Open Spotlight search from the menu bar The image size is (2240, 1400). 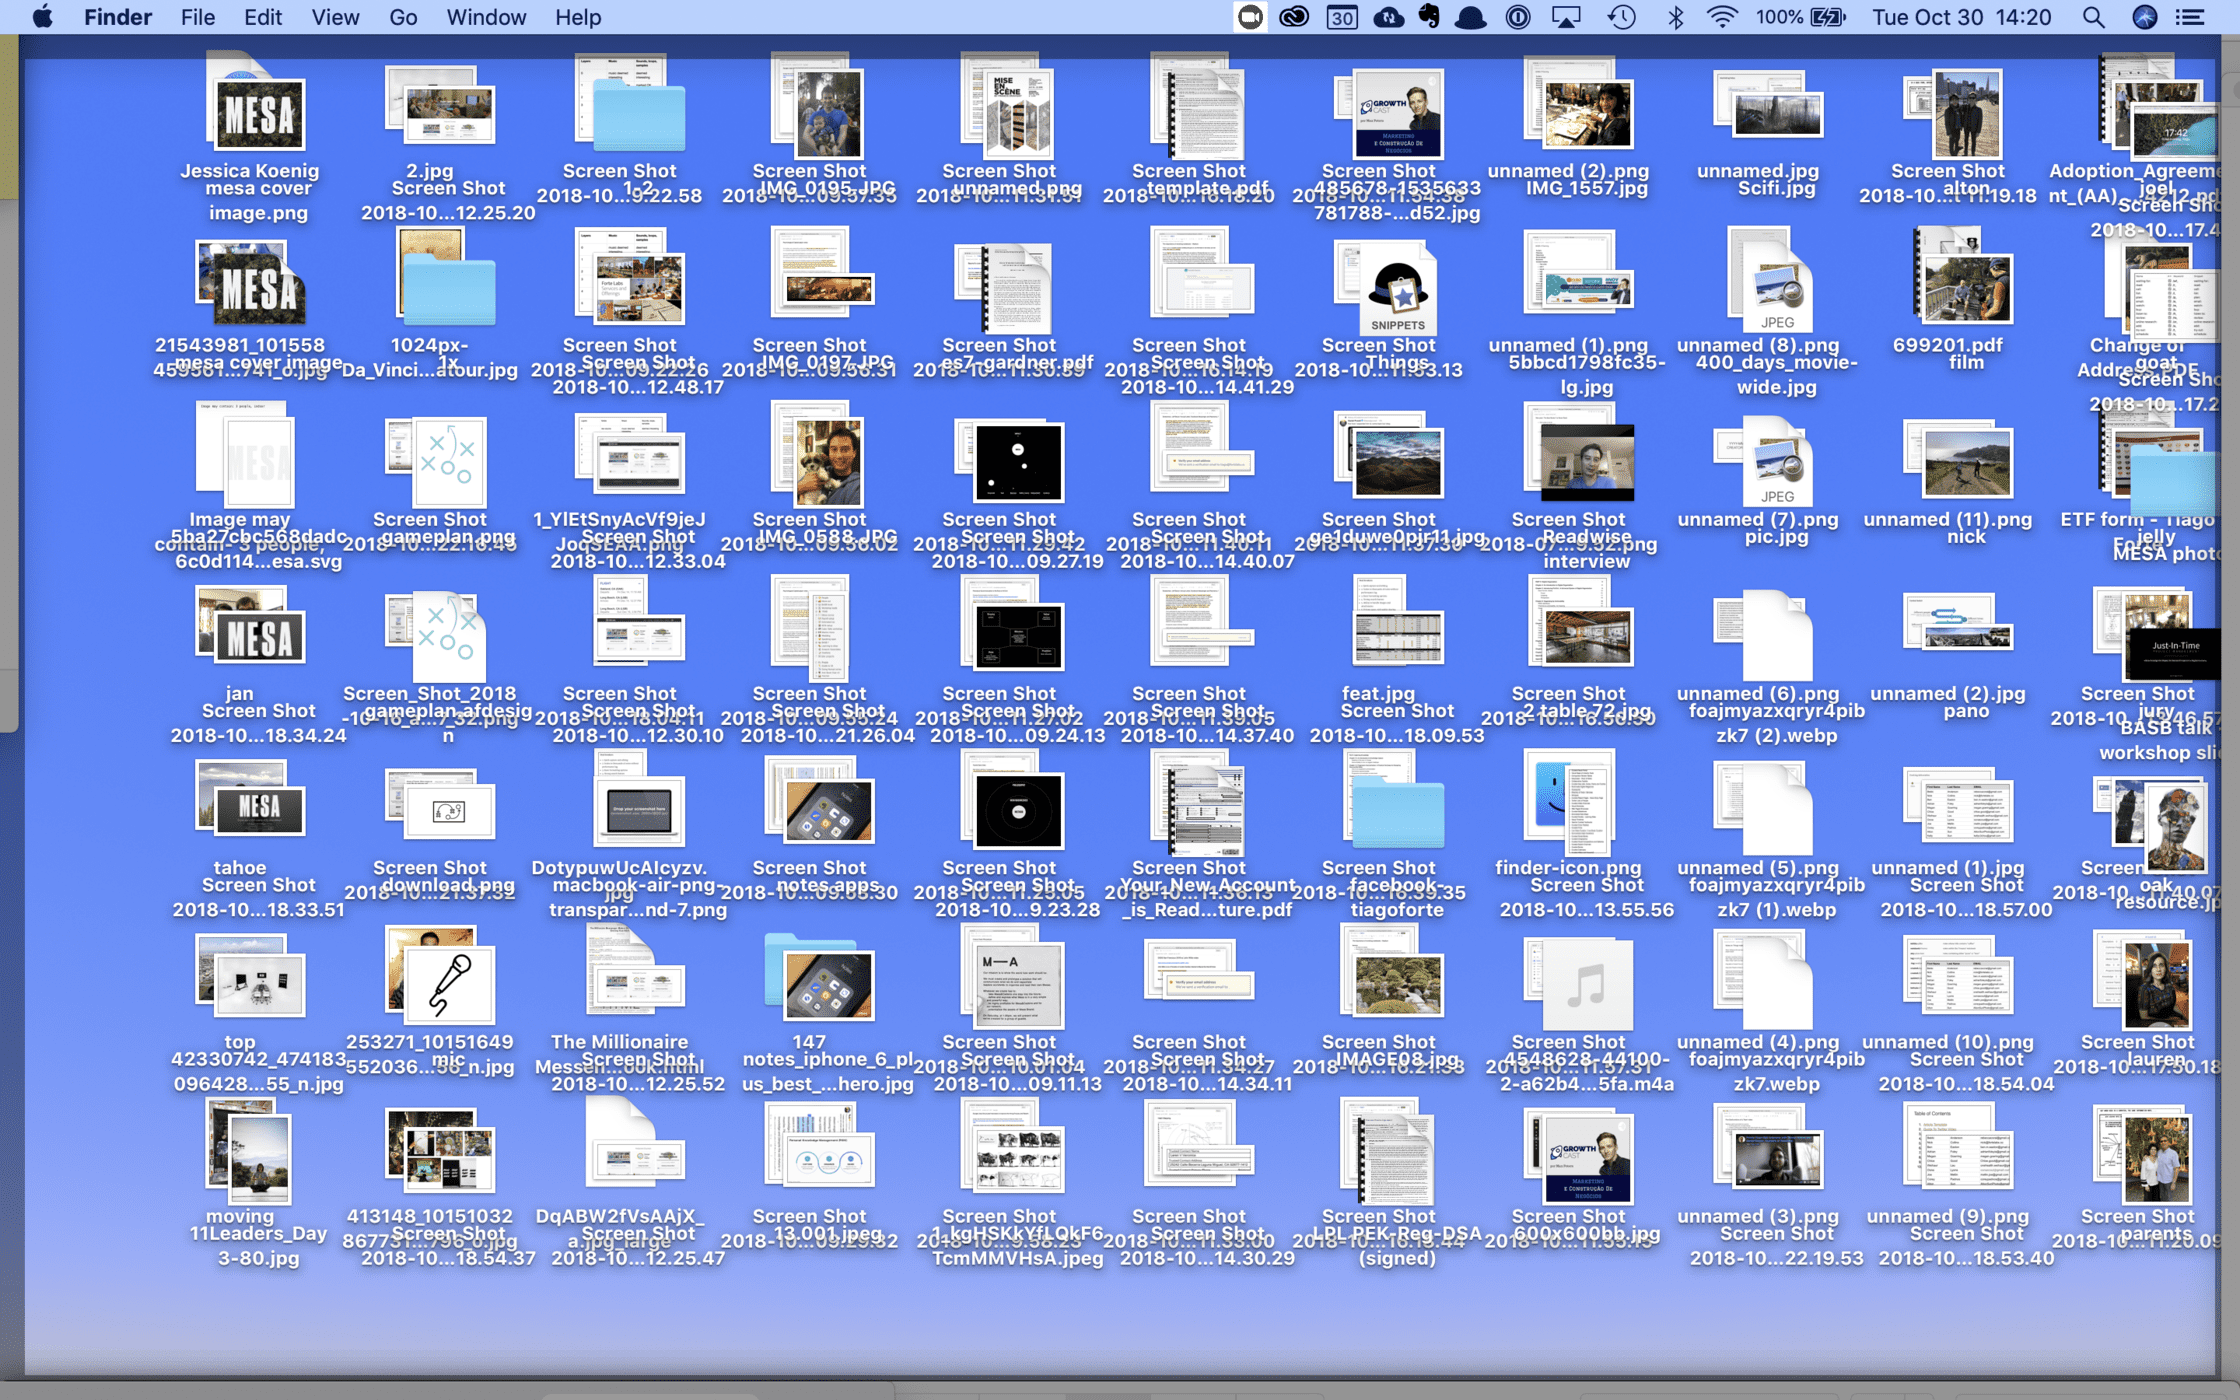2093,17
